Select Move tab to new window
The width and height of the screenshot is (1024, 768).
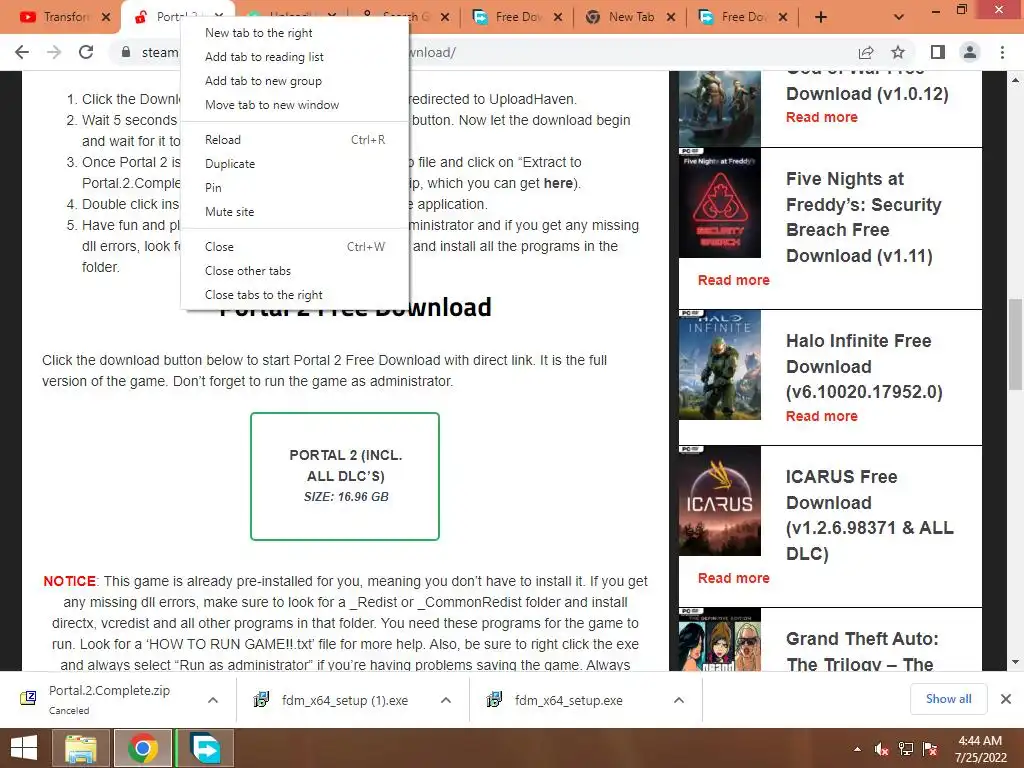click(x=295, y=105)
